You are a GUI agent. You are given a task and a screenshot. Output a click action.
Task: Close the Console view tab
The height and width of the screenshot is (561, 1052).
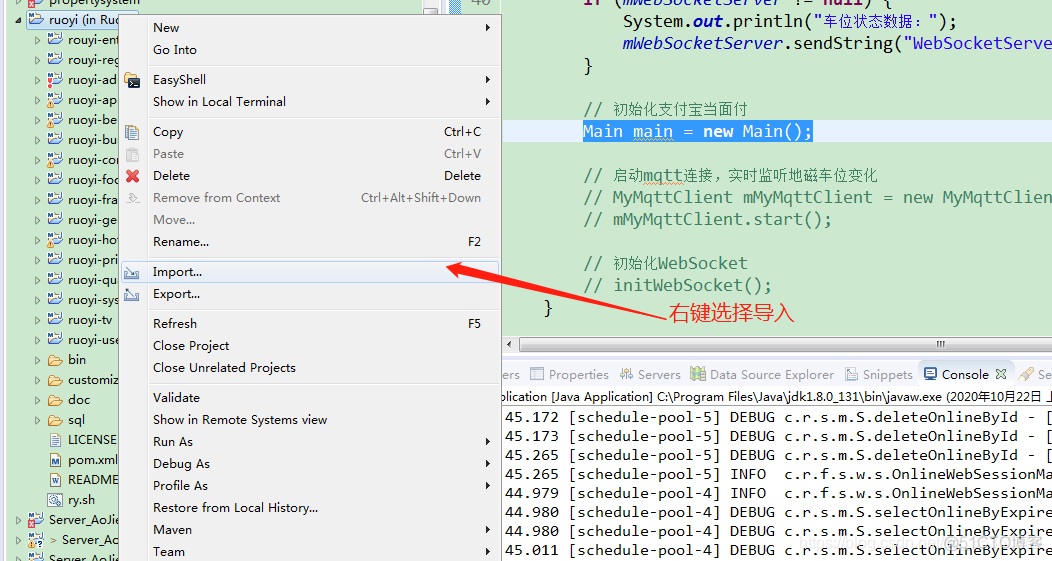pyautogui.click(x=1000, y=374)
